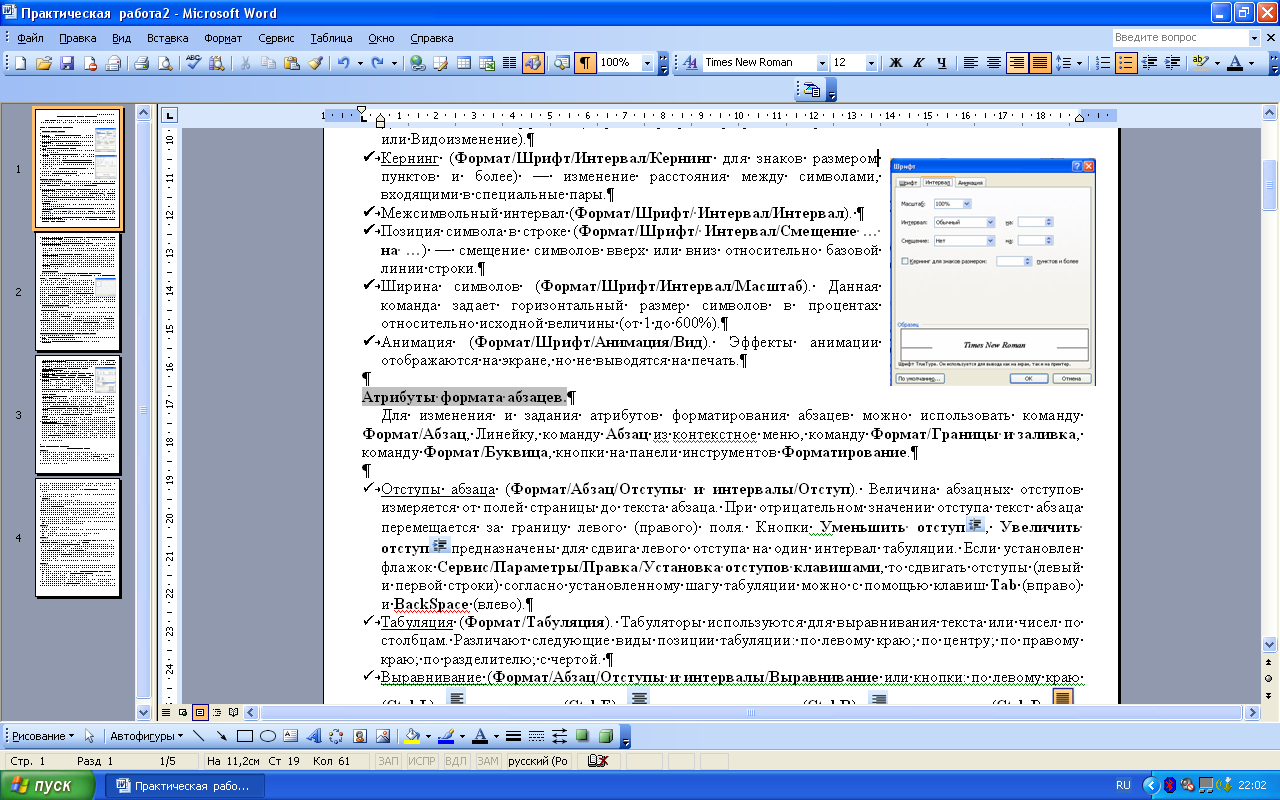Select the Rectangle drawing tool
Screen dimensions: 1280x800
point(244,736)
